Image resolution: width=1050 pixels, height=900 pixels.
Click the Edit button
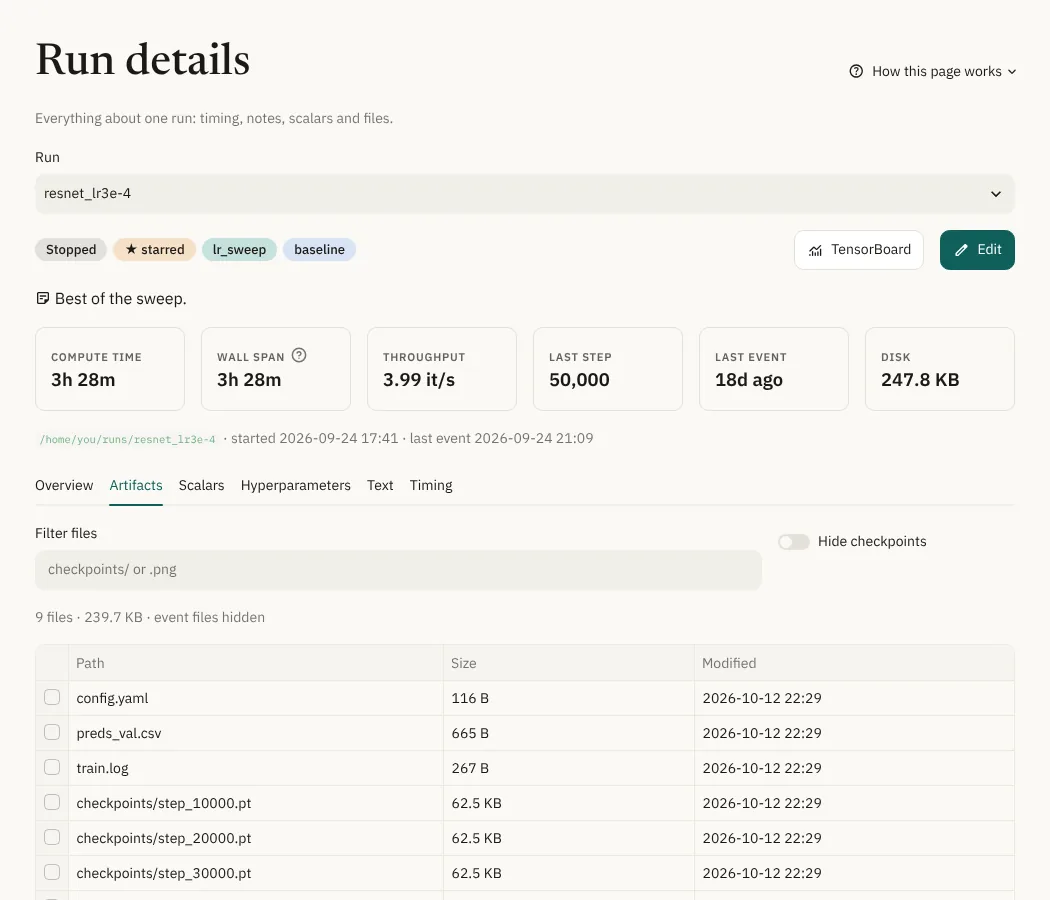click(x=977, y=250)
